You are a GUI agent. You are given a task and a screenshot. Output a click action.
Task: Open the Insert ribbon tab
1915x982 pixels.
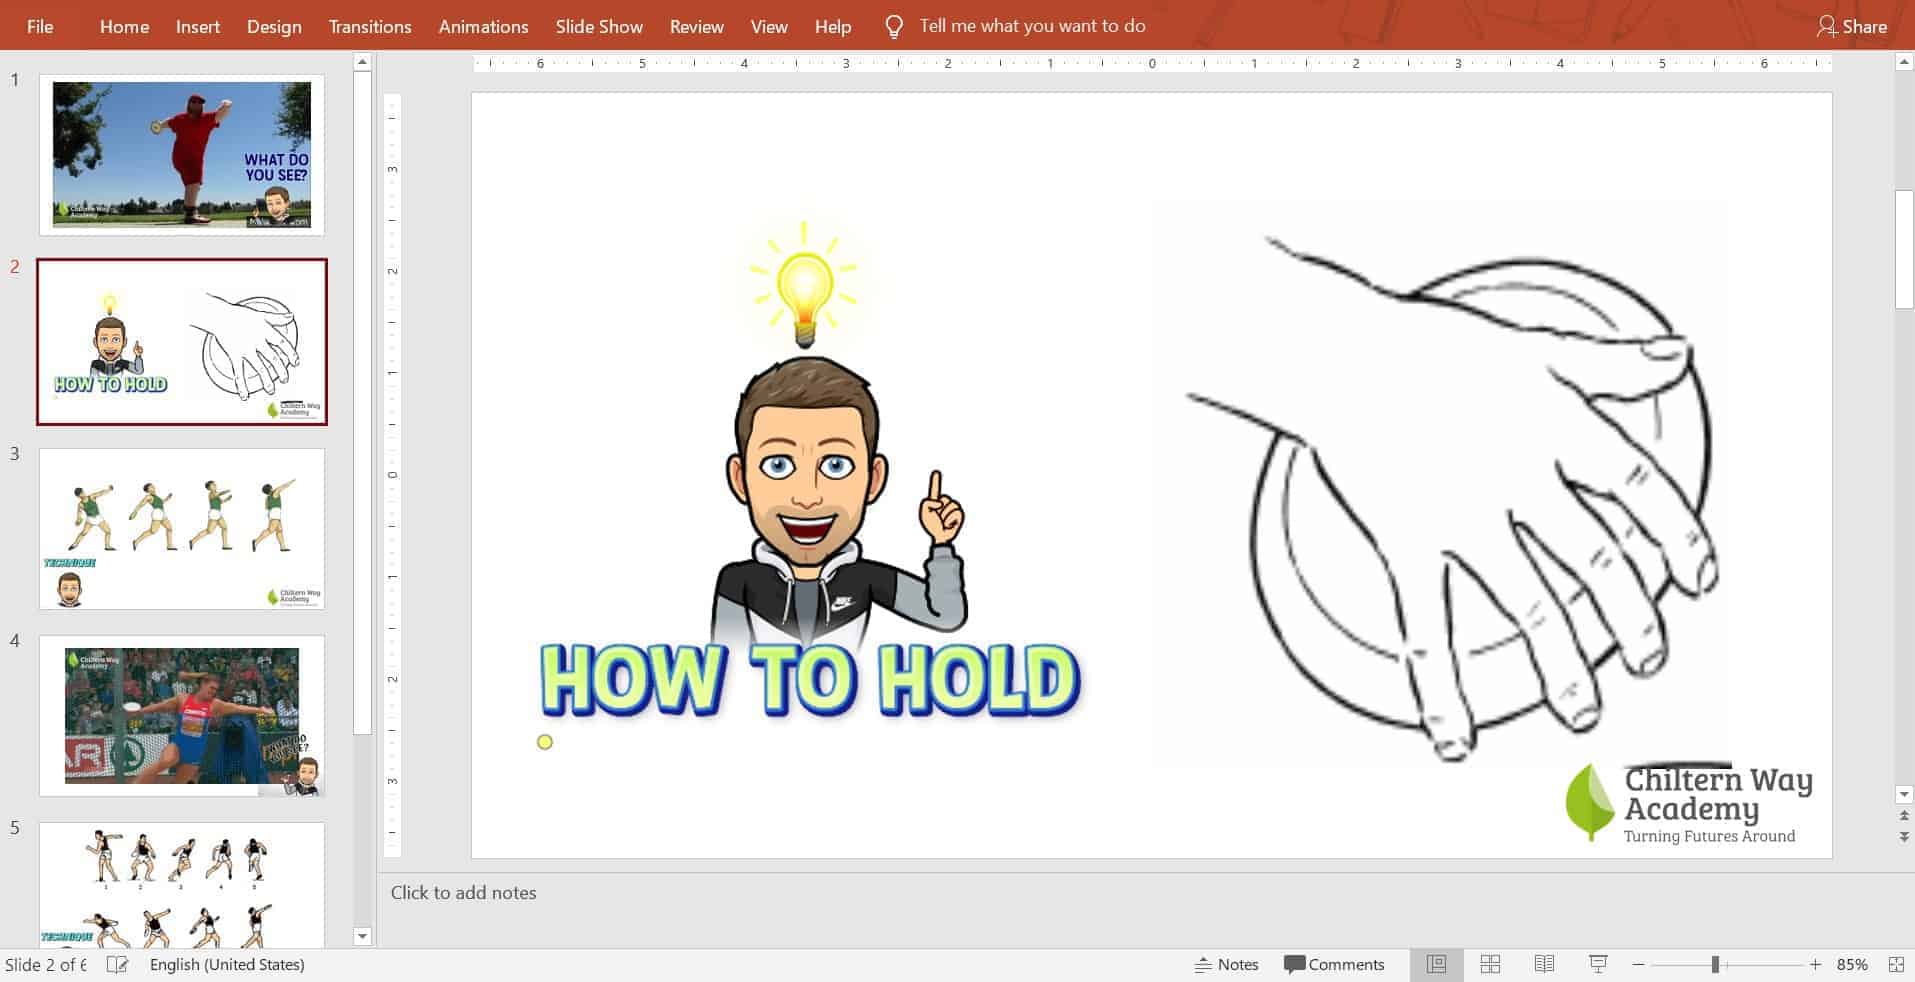click(x=198, y=27)
